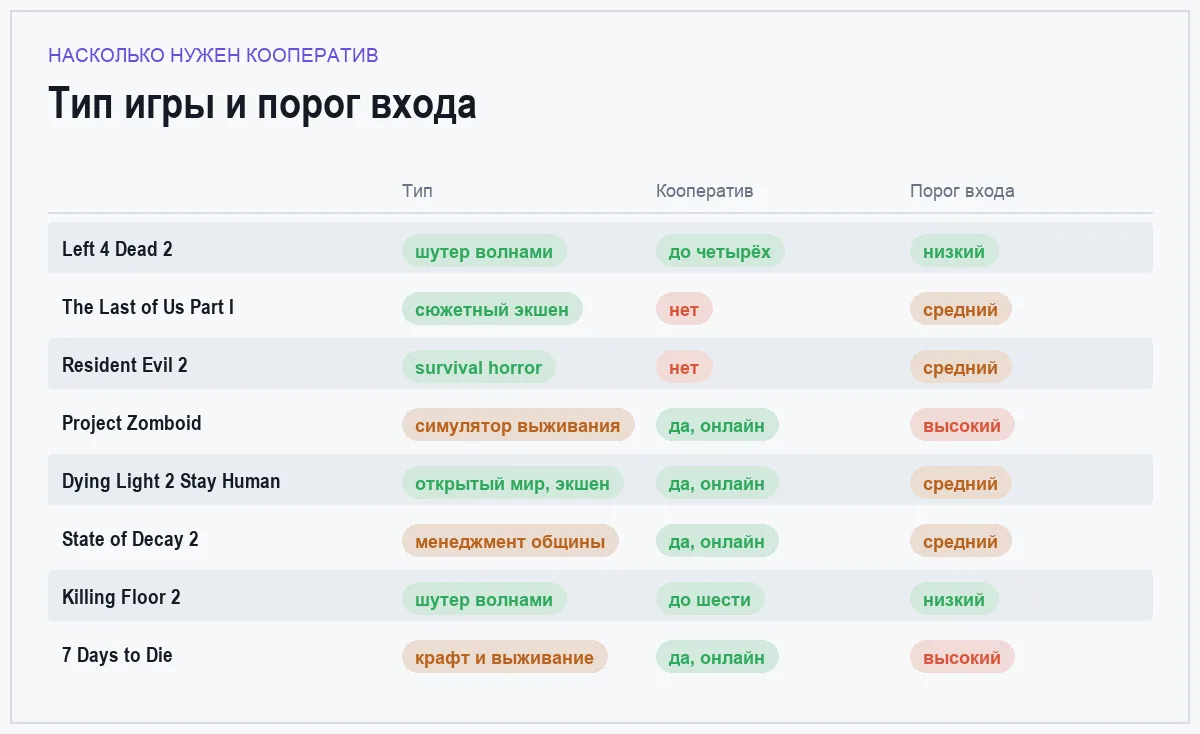Click the "менеджмент общины" type tag
This screenshot has height=734, width=1200.
coord(510,542)
